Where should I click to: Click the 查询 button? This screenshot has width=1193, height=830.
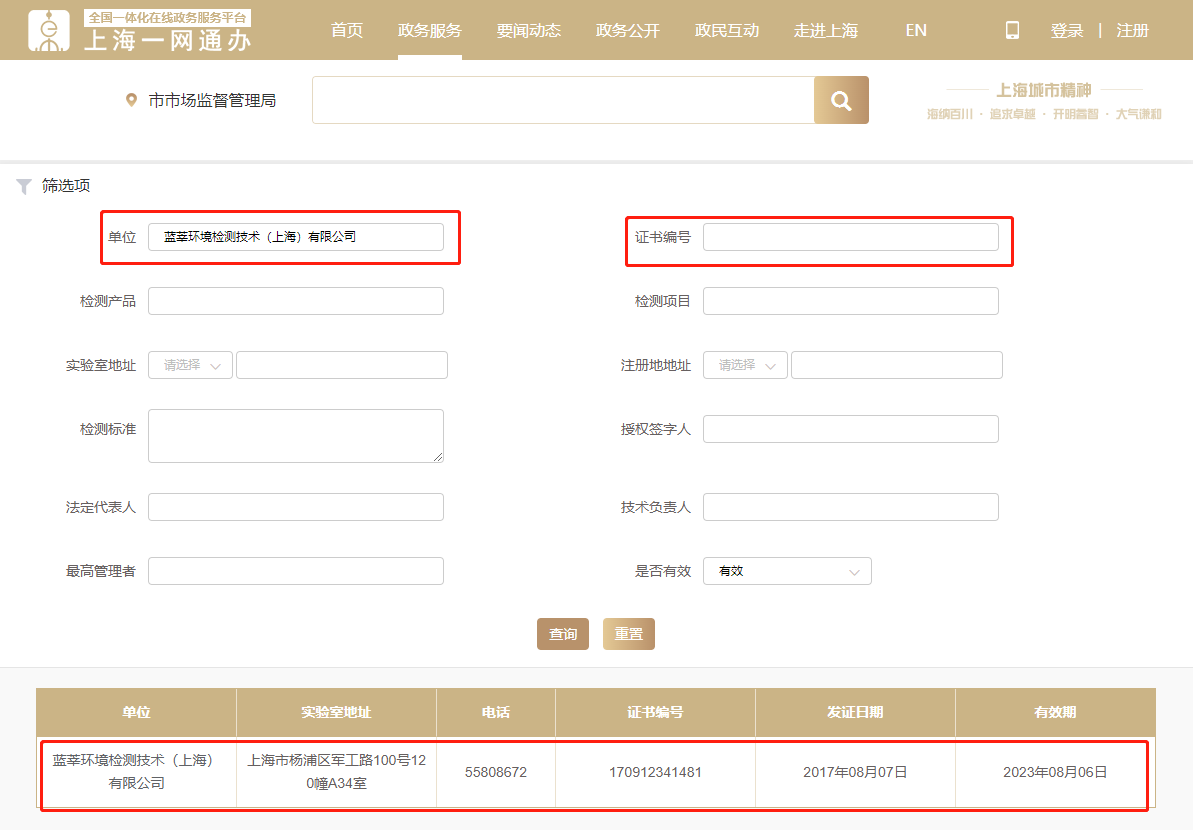563,634
